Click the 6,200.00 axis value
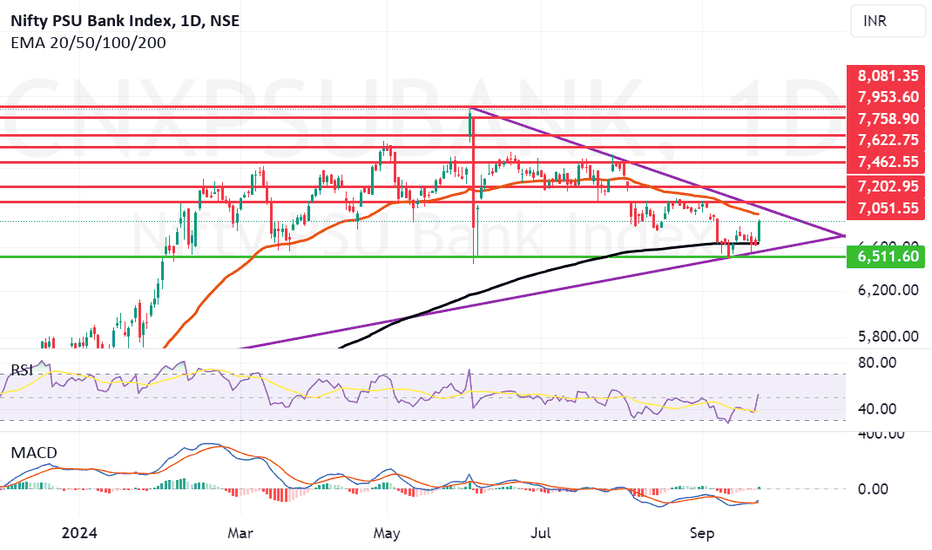This screenshot has height=550, width=932. (888, 290)
